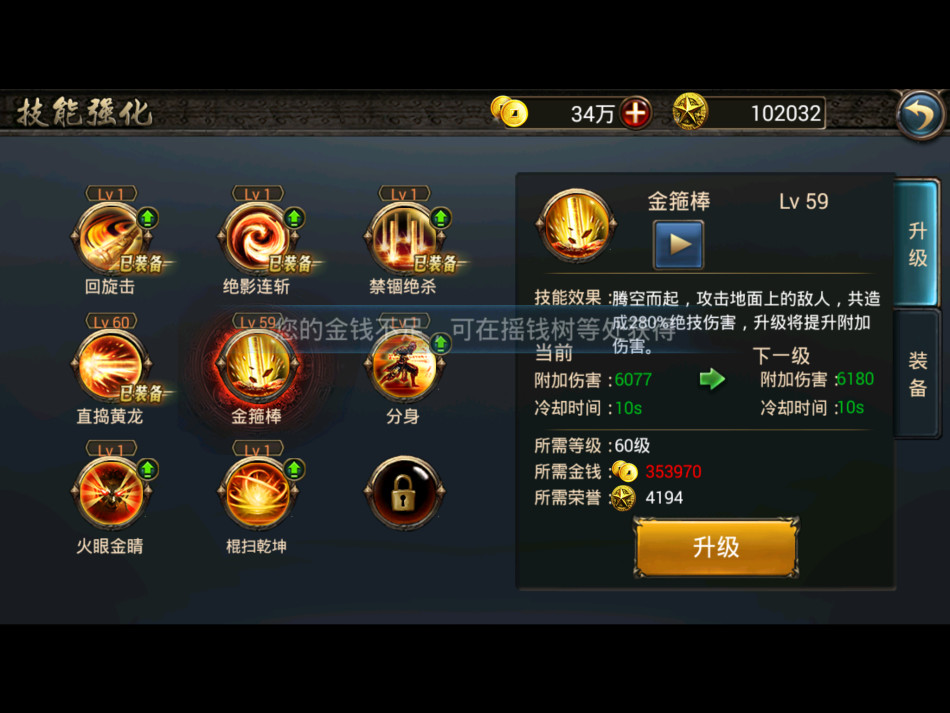Click the 金箍棒 detail panel skill portrait
950x713 pixels.
click(x=576, y=225)
